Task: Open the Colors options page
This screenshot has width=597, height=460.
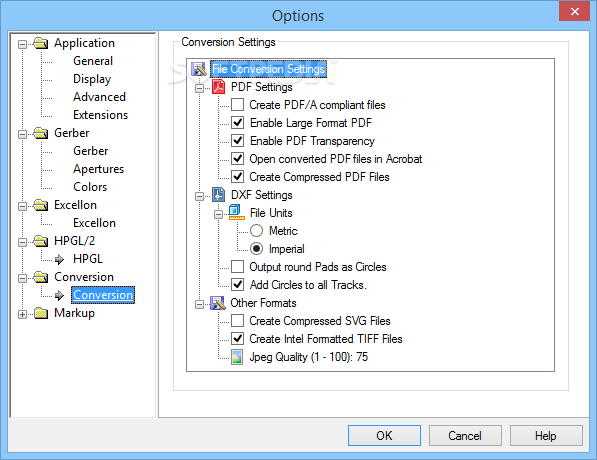Action: pyautogui.click(x=90, y=187)
